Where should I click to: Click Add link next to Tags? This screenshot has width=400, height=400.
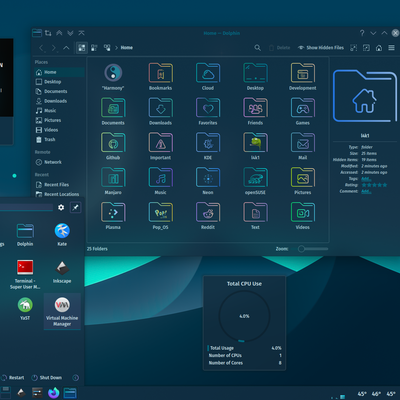366,179
